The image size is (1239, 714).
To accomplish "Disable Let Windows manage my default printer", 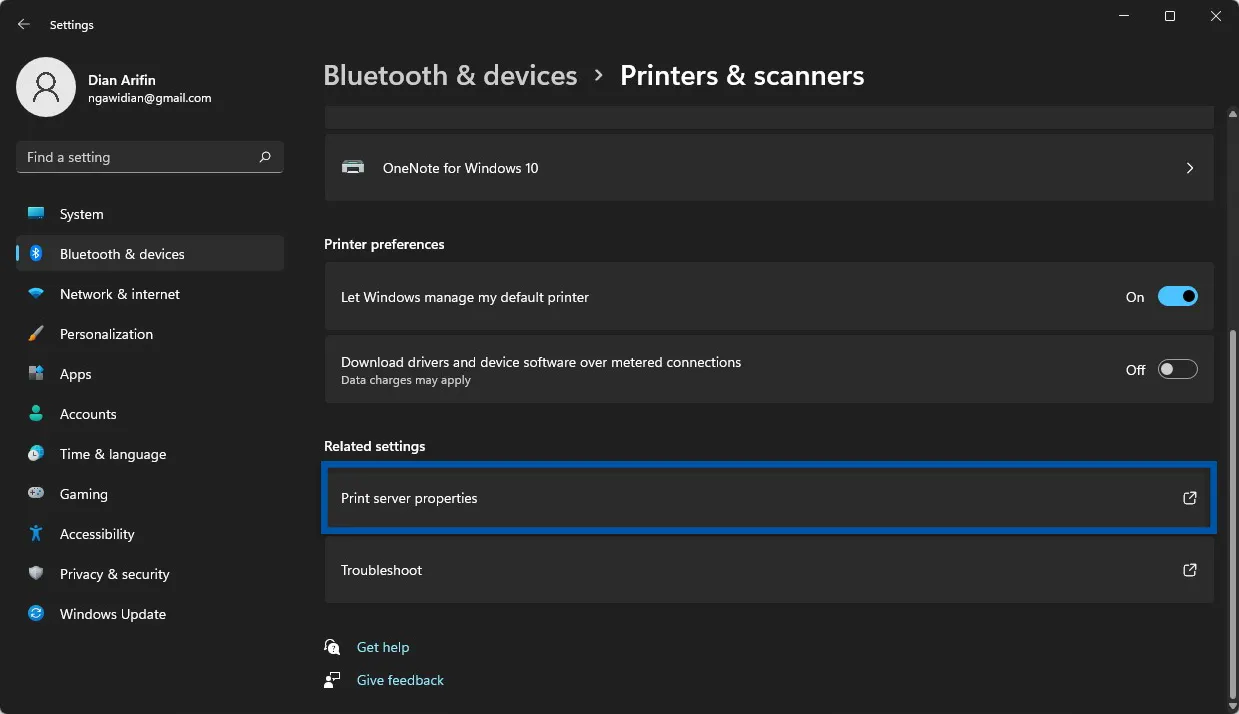I will pyautogui.click(x=1177, y=296).
